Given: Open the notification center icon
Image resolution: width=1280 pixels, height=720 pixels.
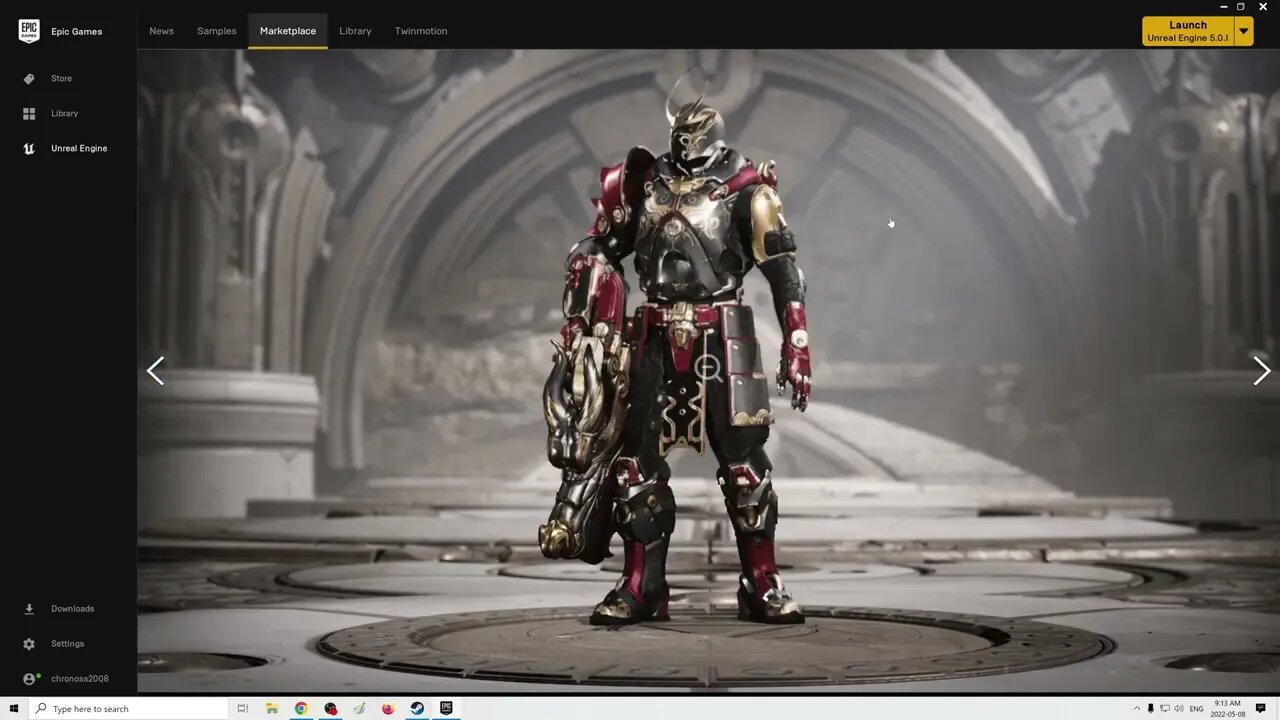Looking at the screenshot, I should tap(1261, 708).
